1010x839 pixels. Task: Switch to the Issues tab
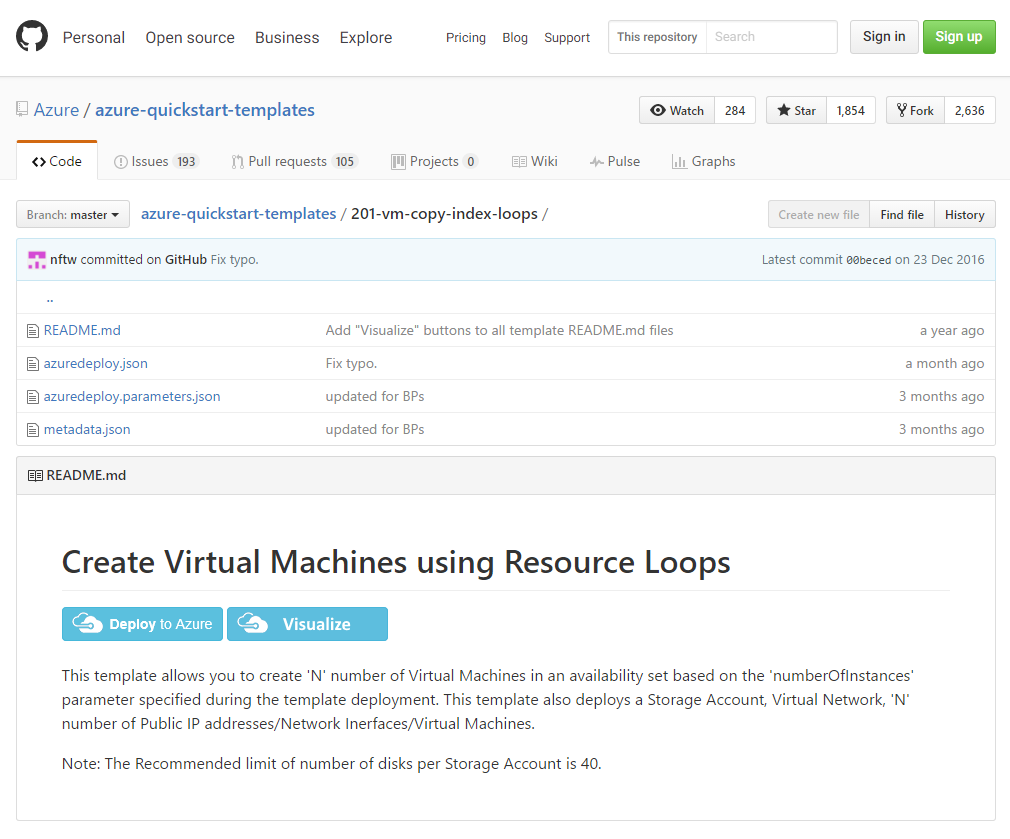click(157, 161)
